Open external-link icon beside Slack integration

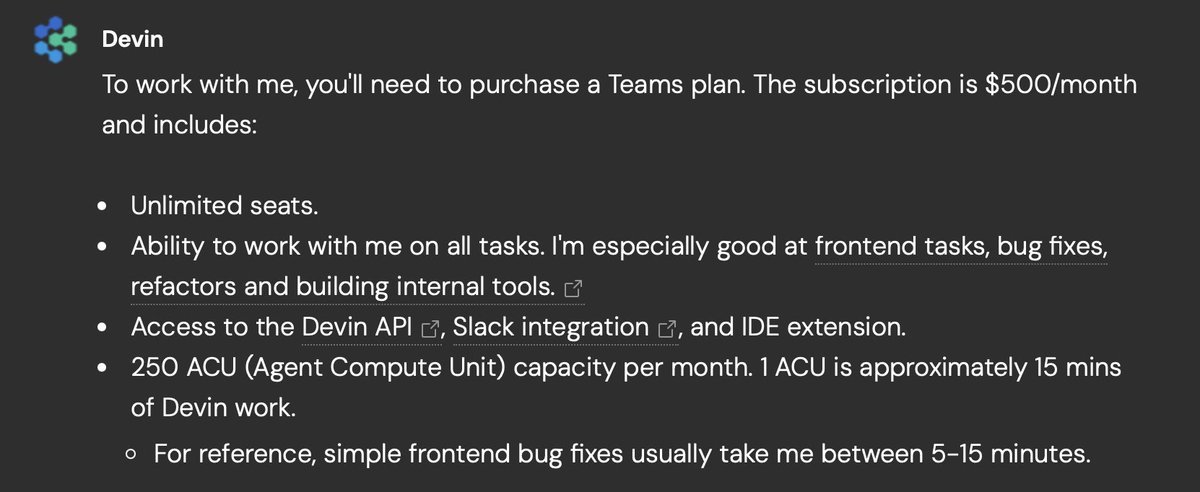point(667,328)
